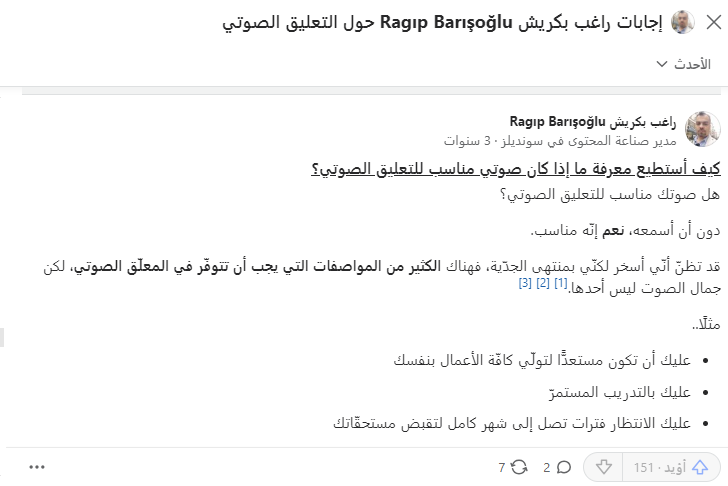Open the three-dots more options menu

(x=37, y=467)
